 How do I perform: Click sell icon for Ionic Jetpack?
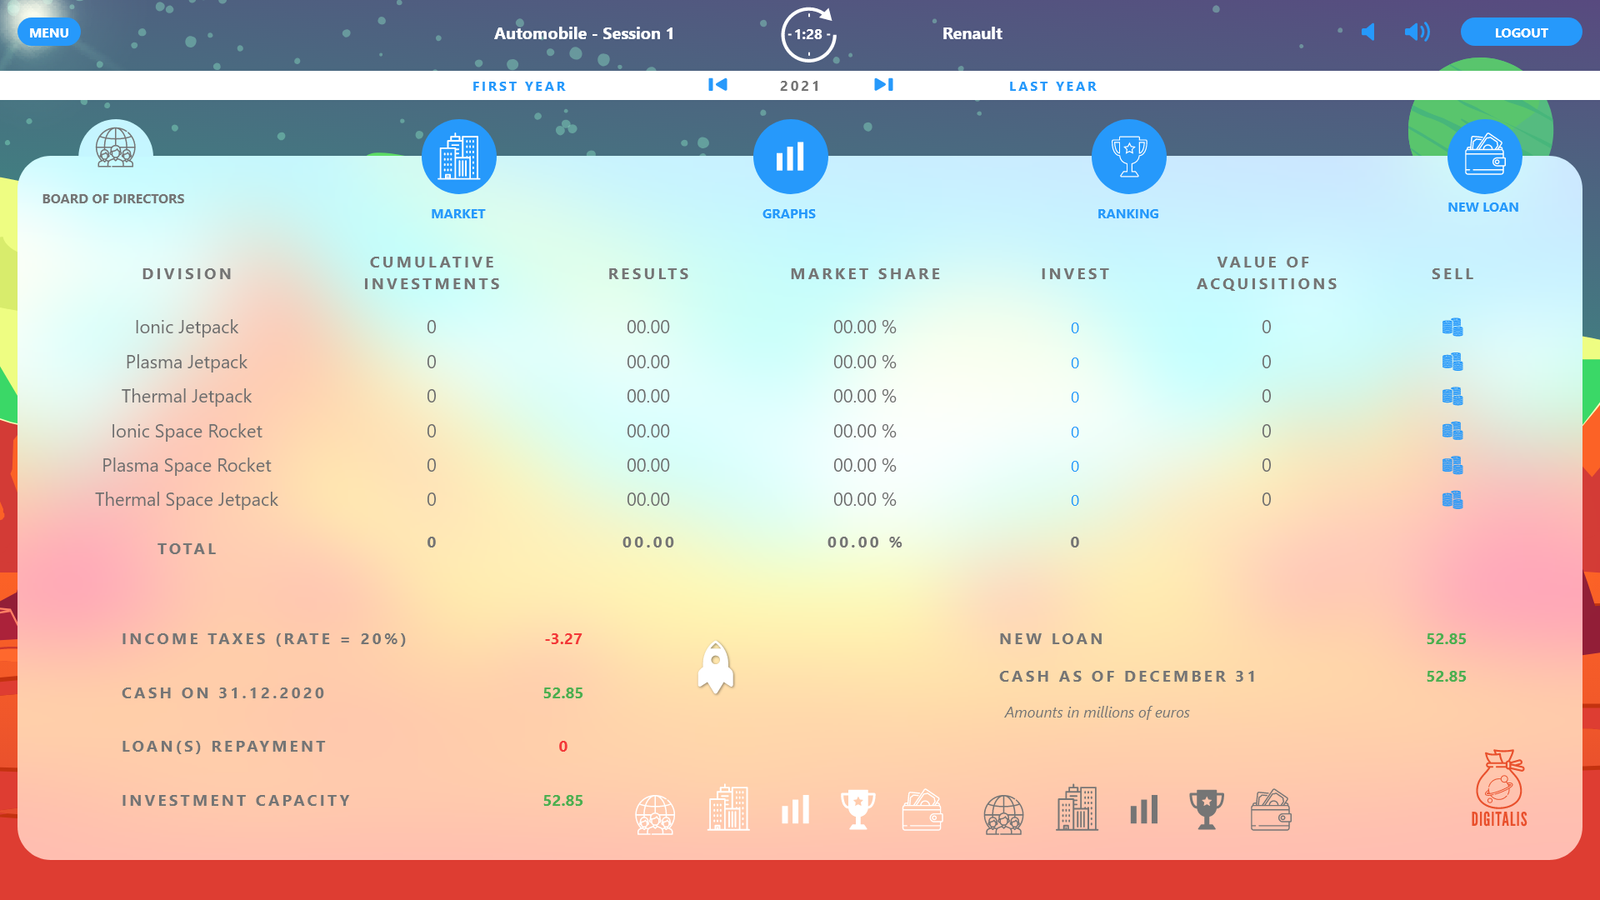(1452, 327)
